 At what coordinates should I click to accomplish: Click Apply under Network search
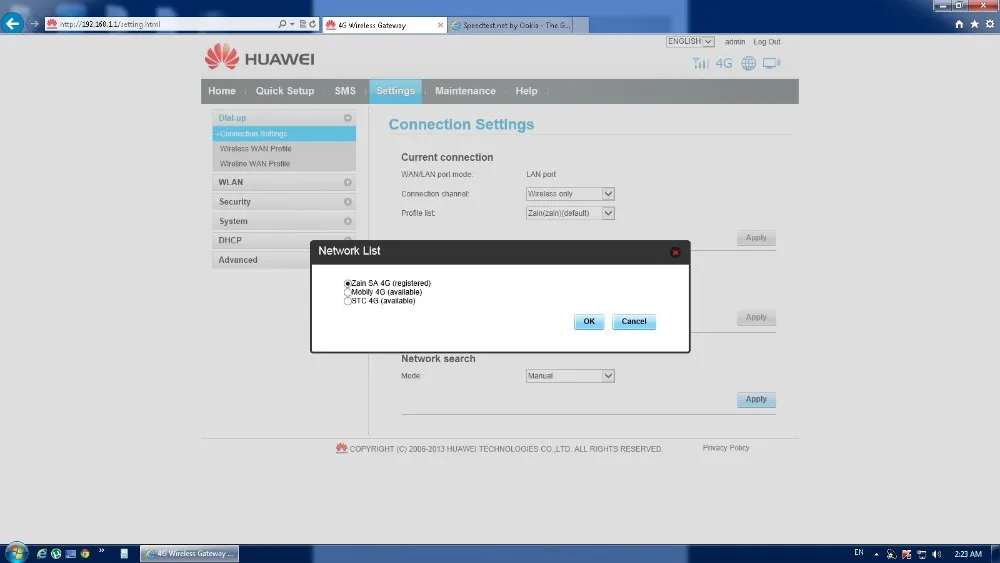tap(756, 399)
